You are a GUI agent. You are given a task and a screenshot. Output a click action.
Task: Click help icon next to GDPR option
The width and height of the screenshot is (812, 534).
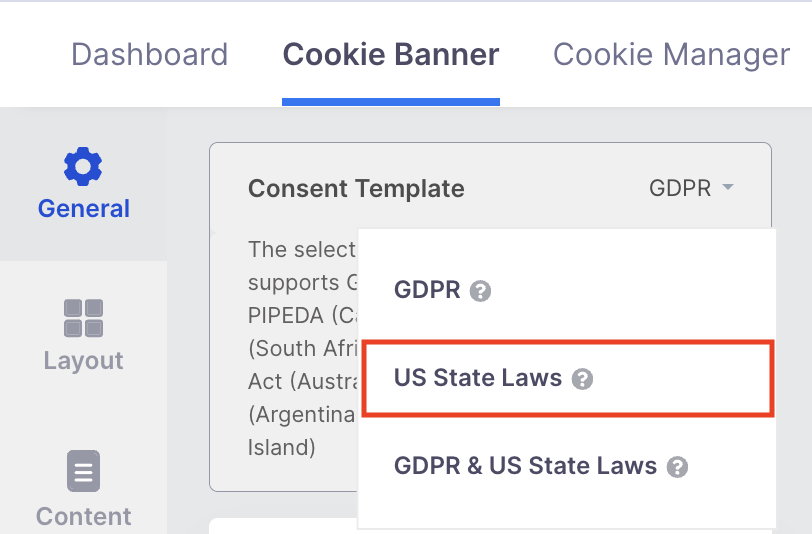point(480,291)
